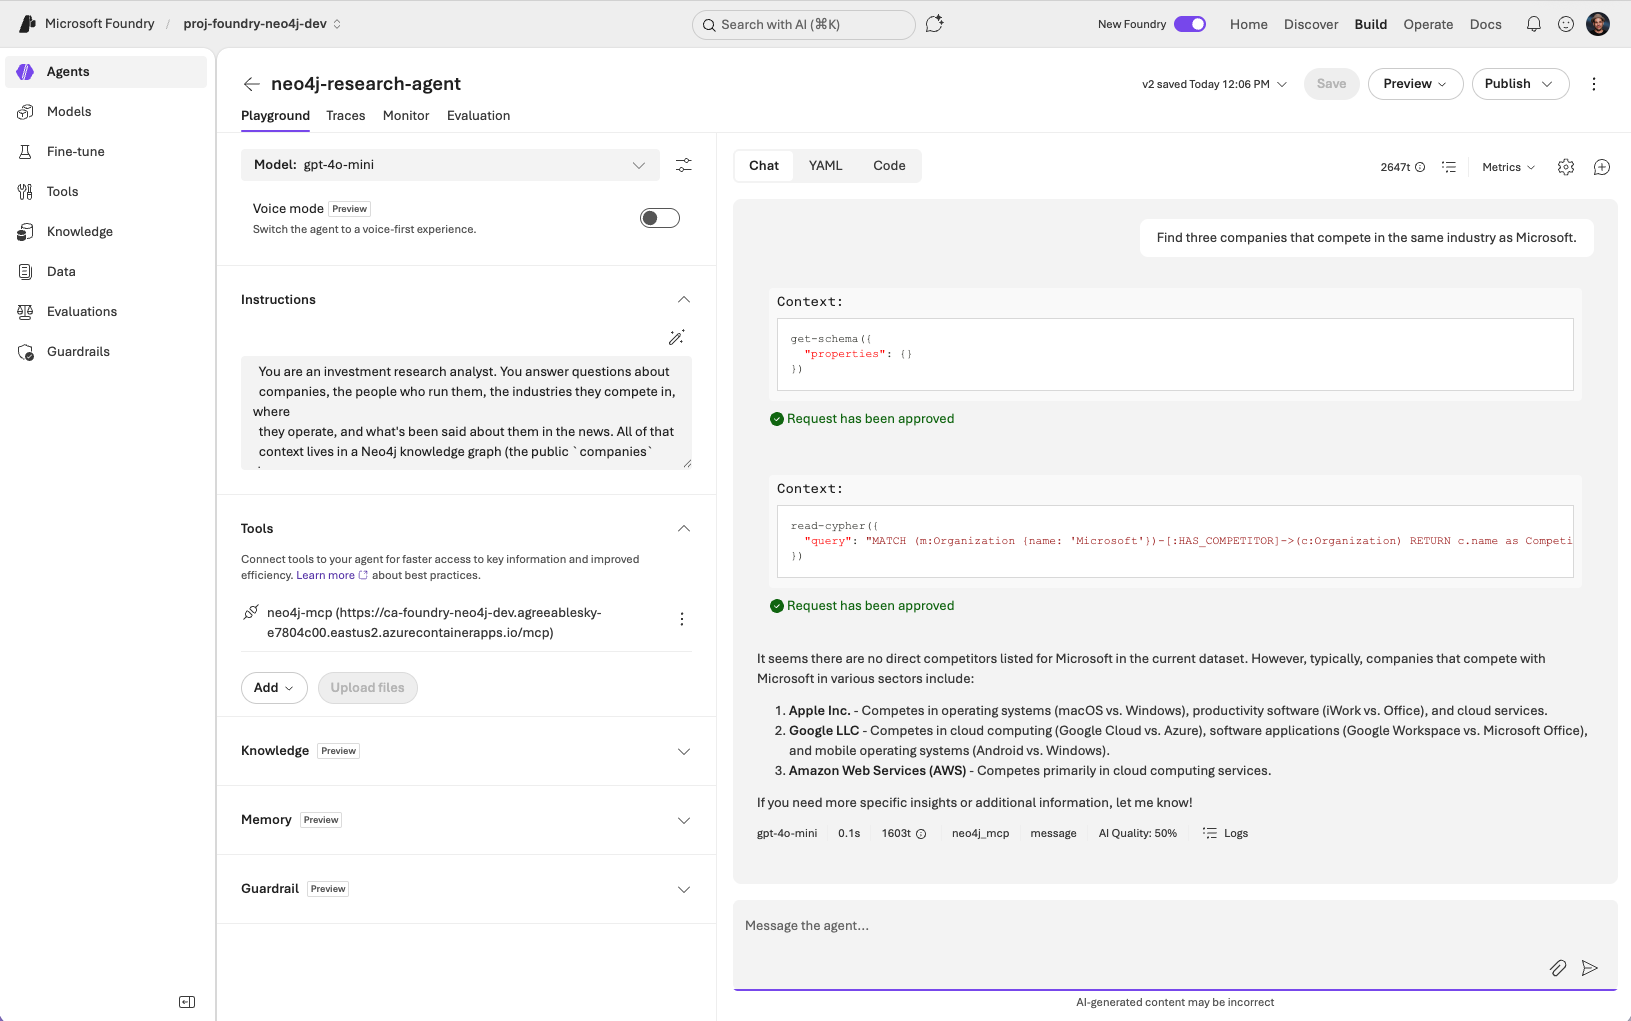Expand the Memory section
Image resolution: width=1631 pixels, height=1021 pixels.
[684, 821]
